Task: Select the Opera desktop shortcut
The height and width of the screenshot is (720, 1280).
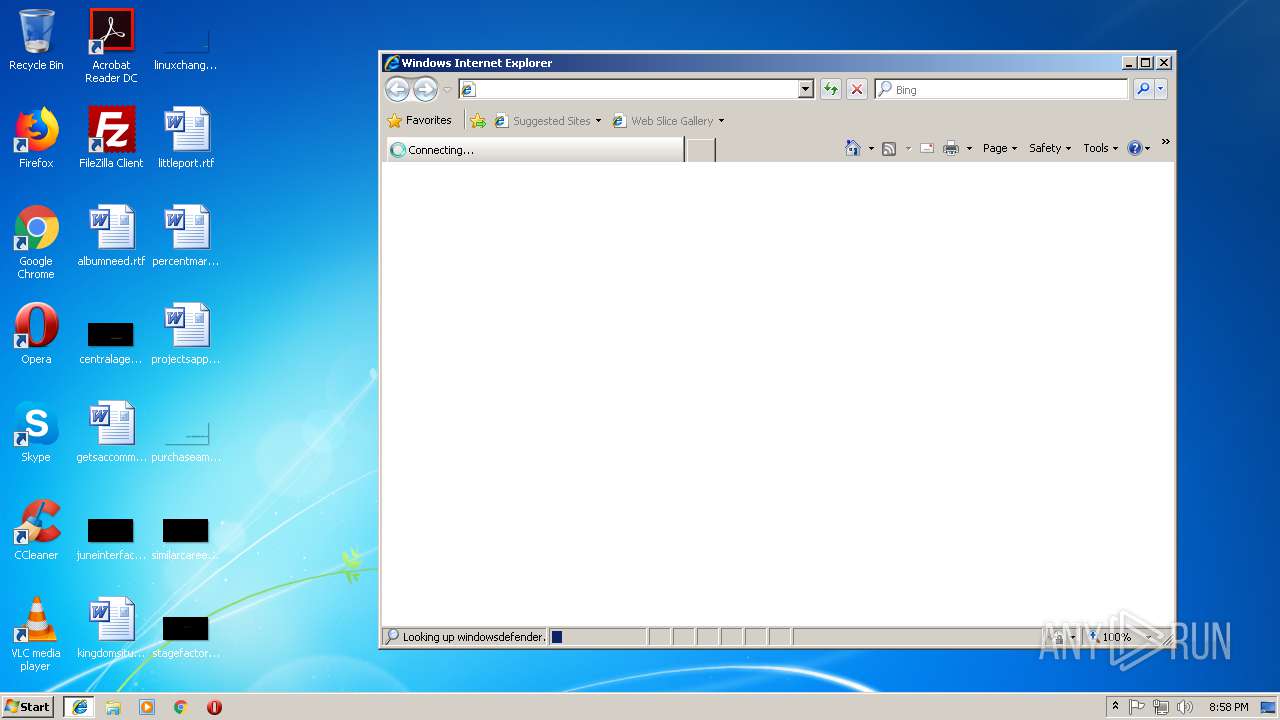Action: 36,334
